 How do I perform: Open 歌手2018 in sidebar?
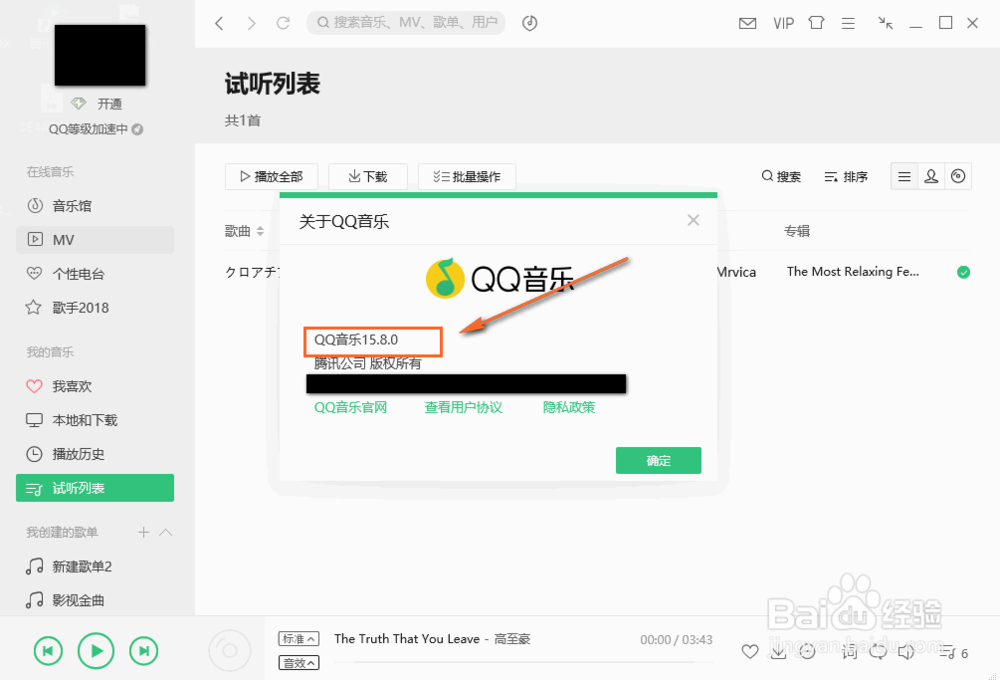click(x=95, y=308)
